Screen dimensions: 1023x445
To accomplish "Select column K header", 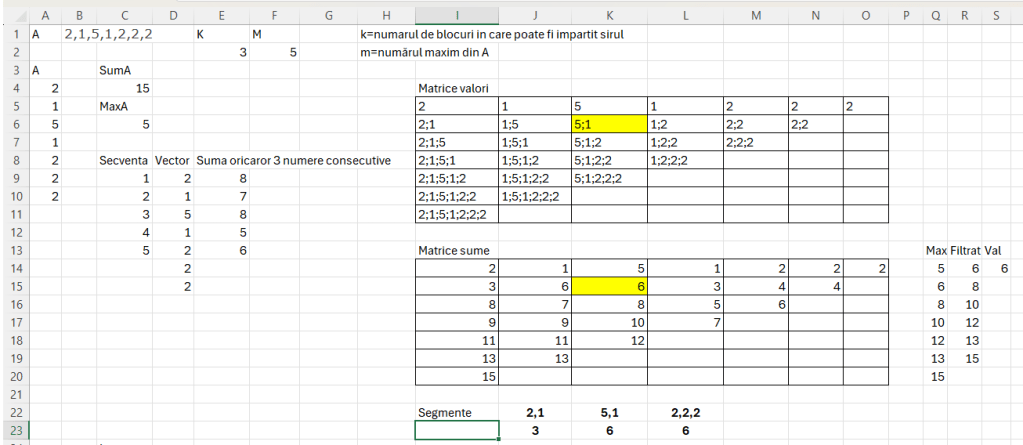I will pyautogui.click(x=609, y=15).
